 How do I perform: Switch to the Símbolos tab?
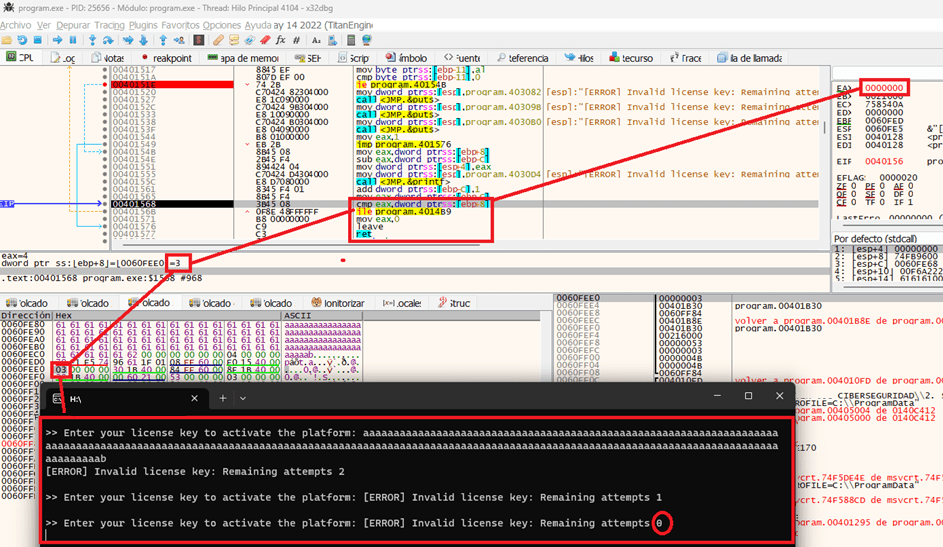pos(407,58)
